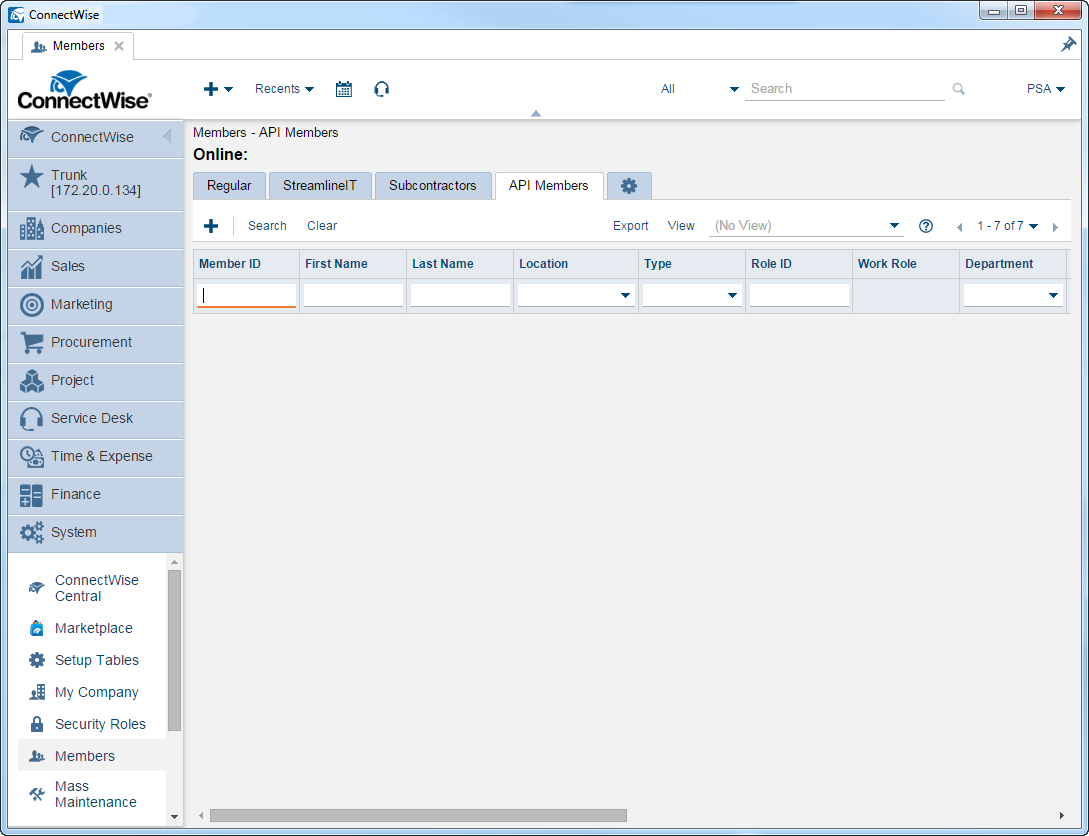Switch to the Regular members tab
The image size is (1089, 836).
229,186
